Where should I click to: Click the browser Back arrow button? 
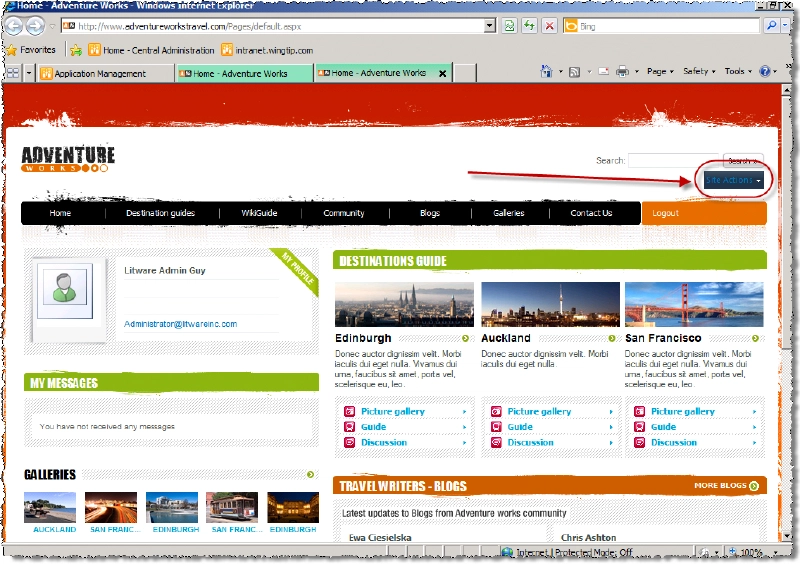click(14, 27)
